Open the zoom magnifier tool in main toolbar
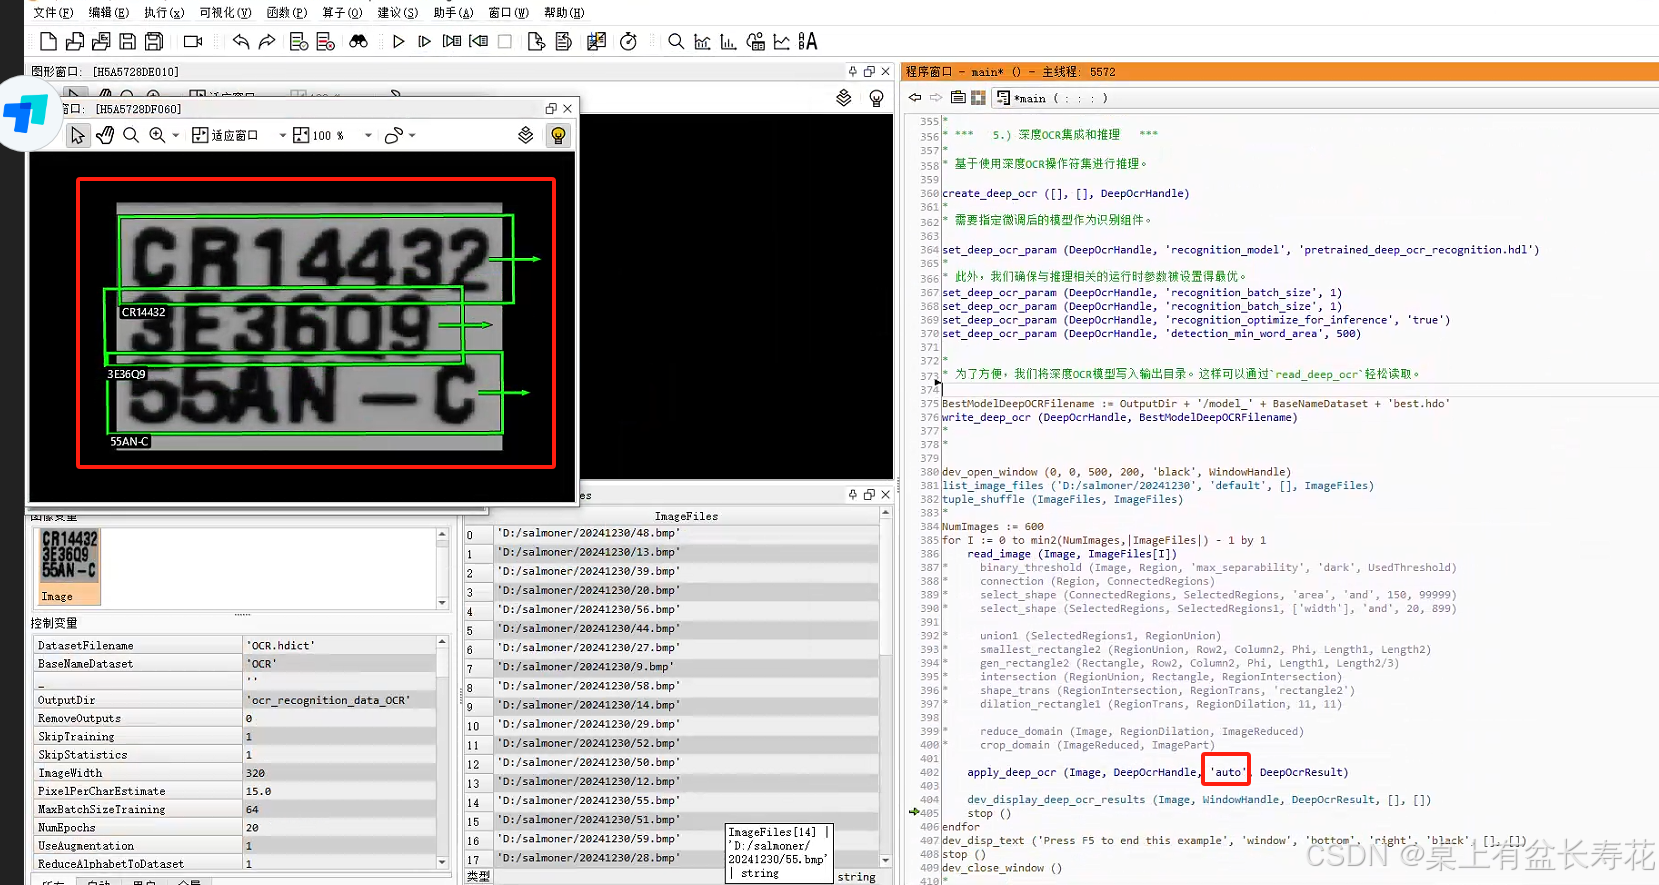This screenshot has width=1659, height=885. (676, 41)
